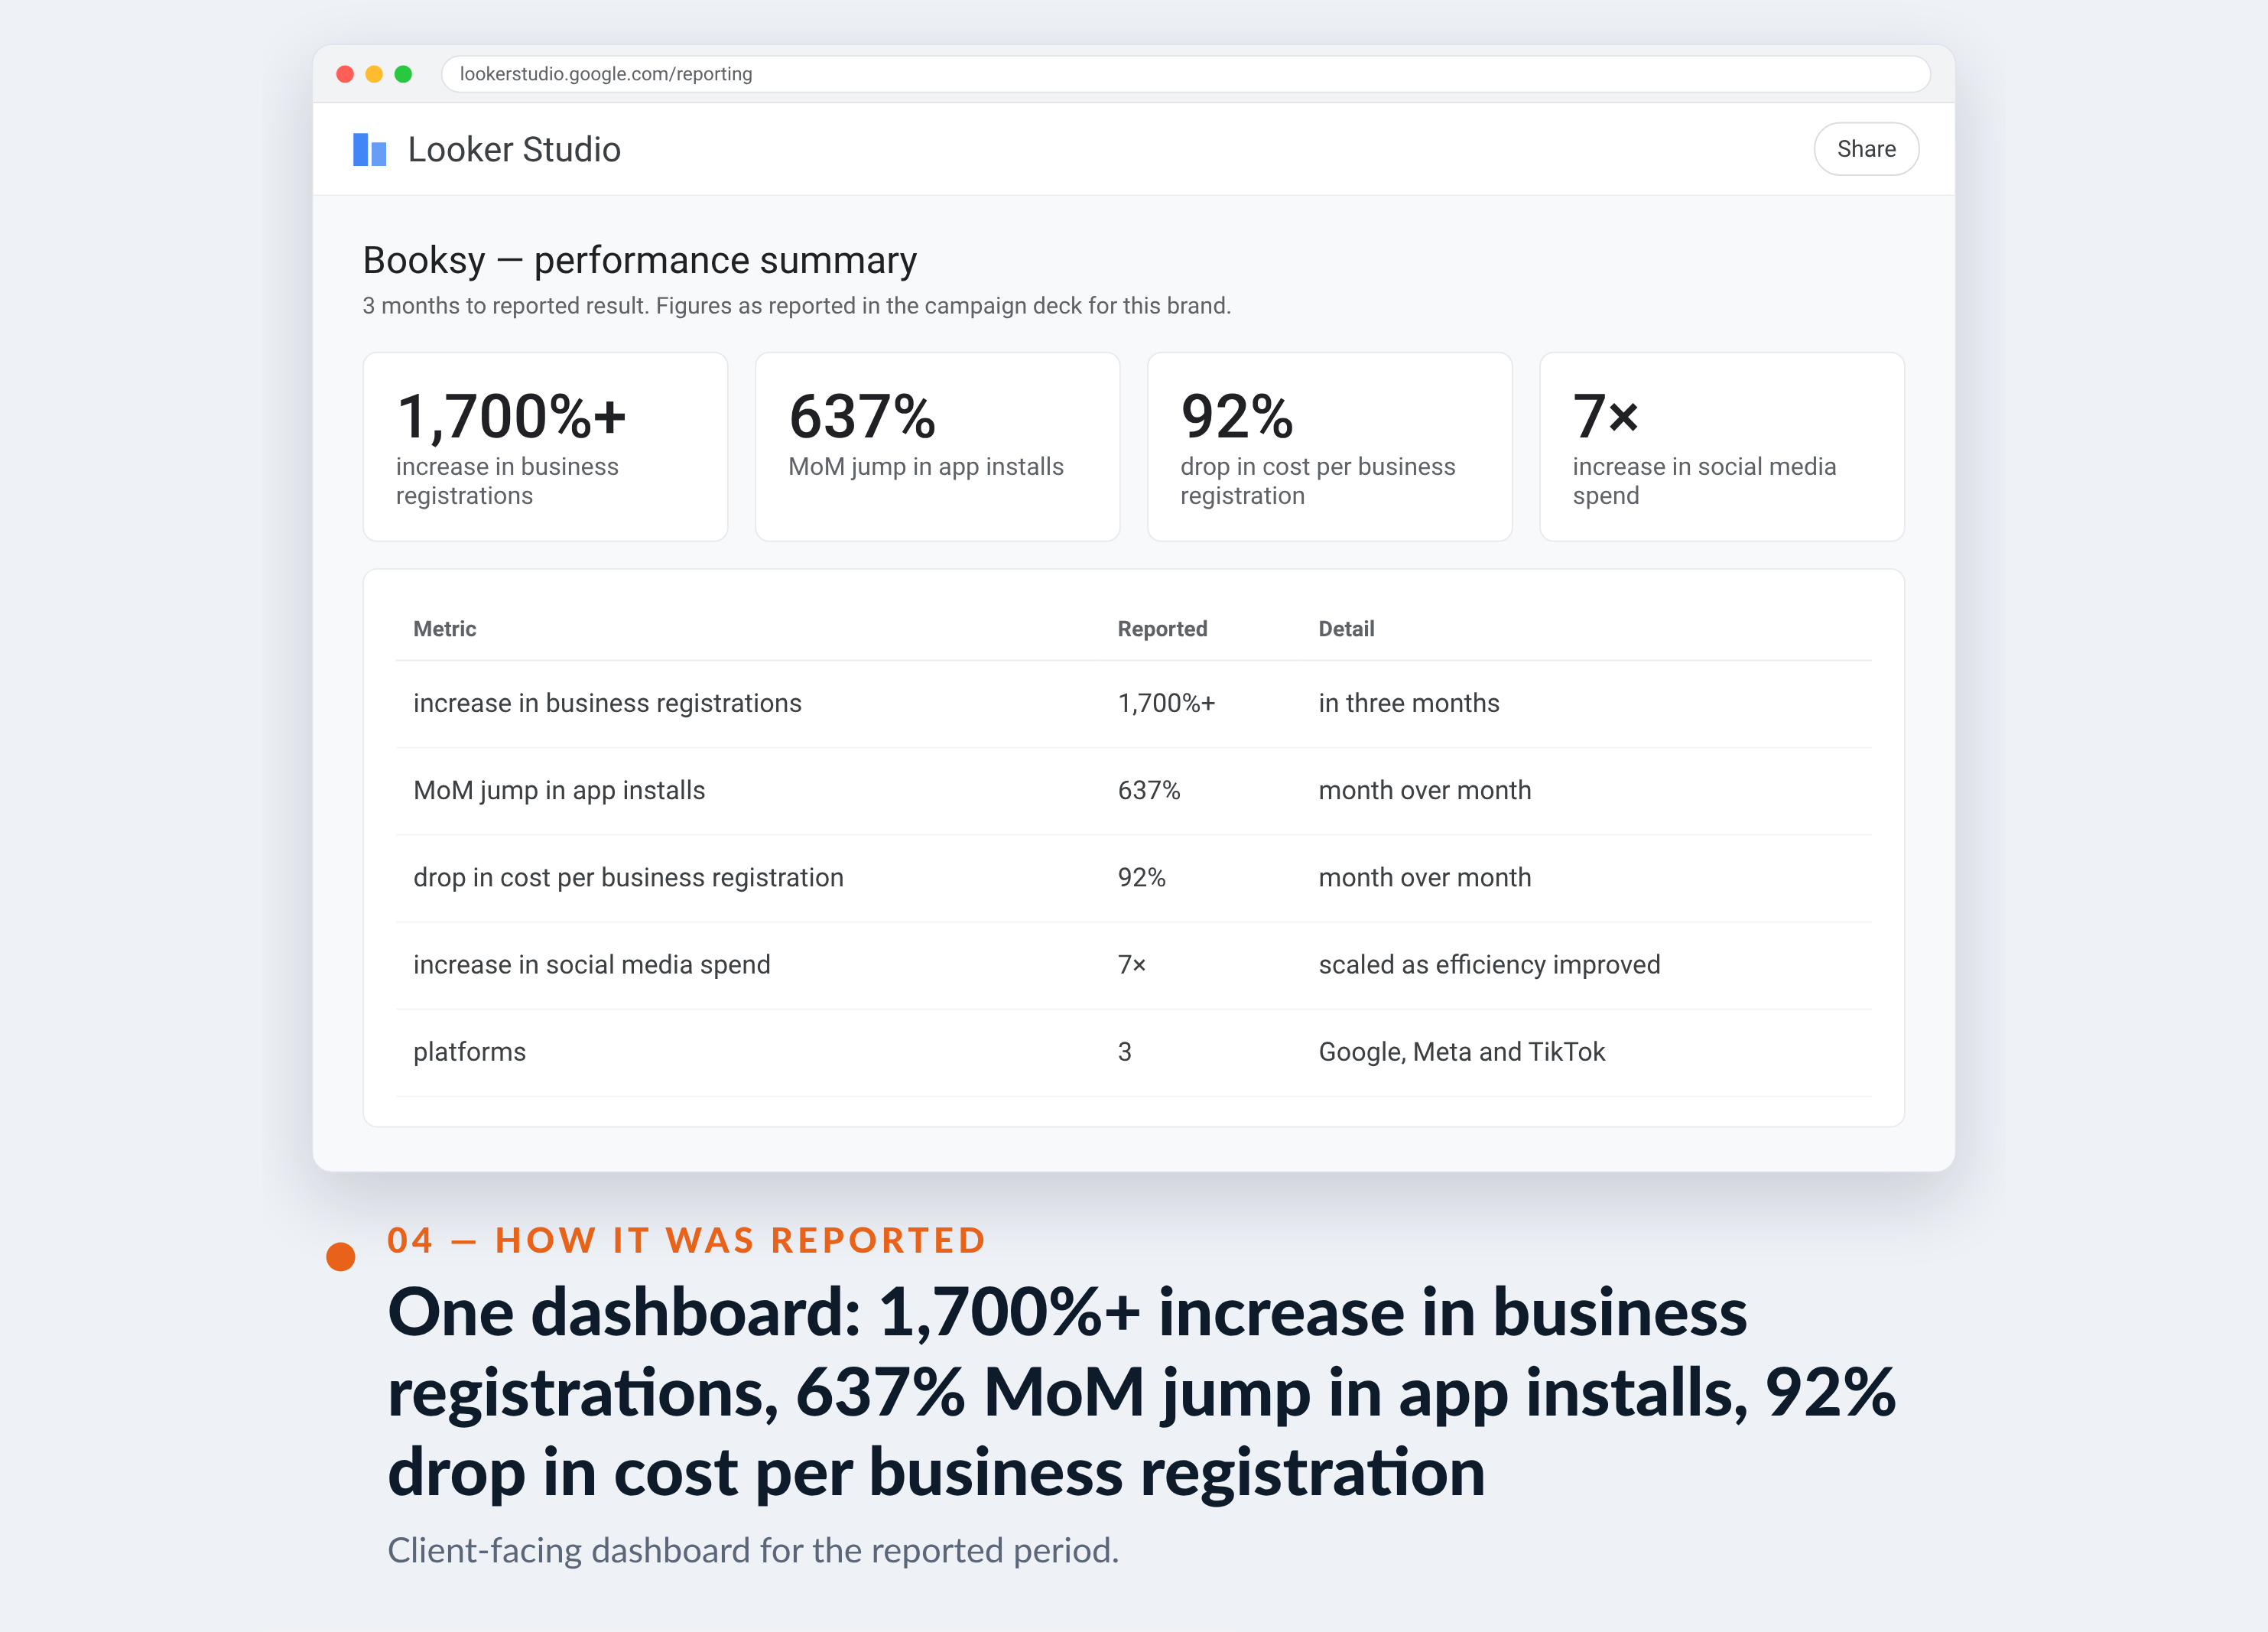The height and width of the screenshot is (1632, 2268).
Task: Click table cell '3' in platforms row
Action: pyautogui.click(x=1125, y=1051)
